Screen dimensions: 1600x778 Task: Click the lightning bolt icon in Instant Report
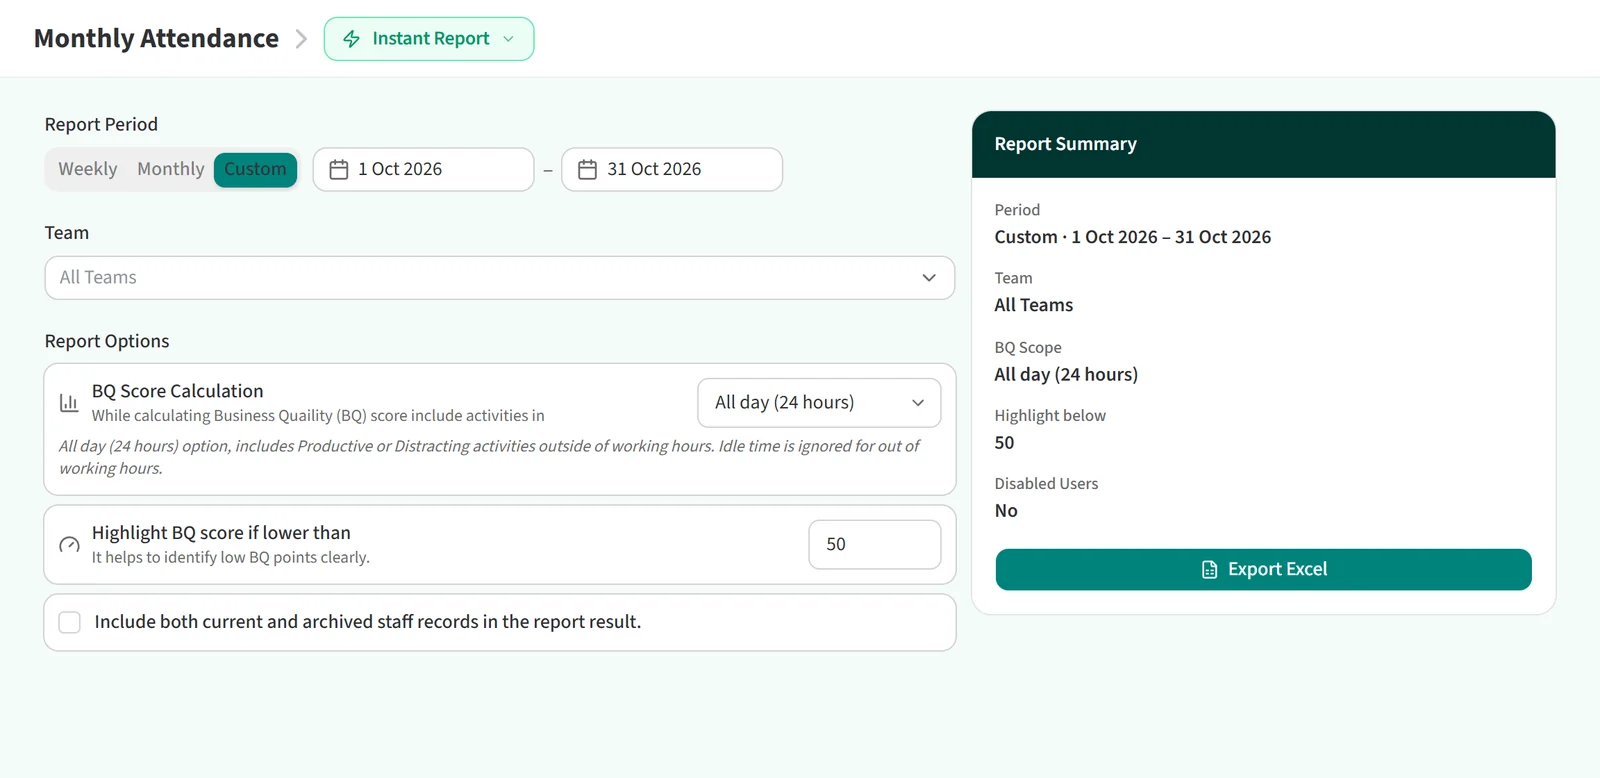351,39
